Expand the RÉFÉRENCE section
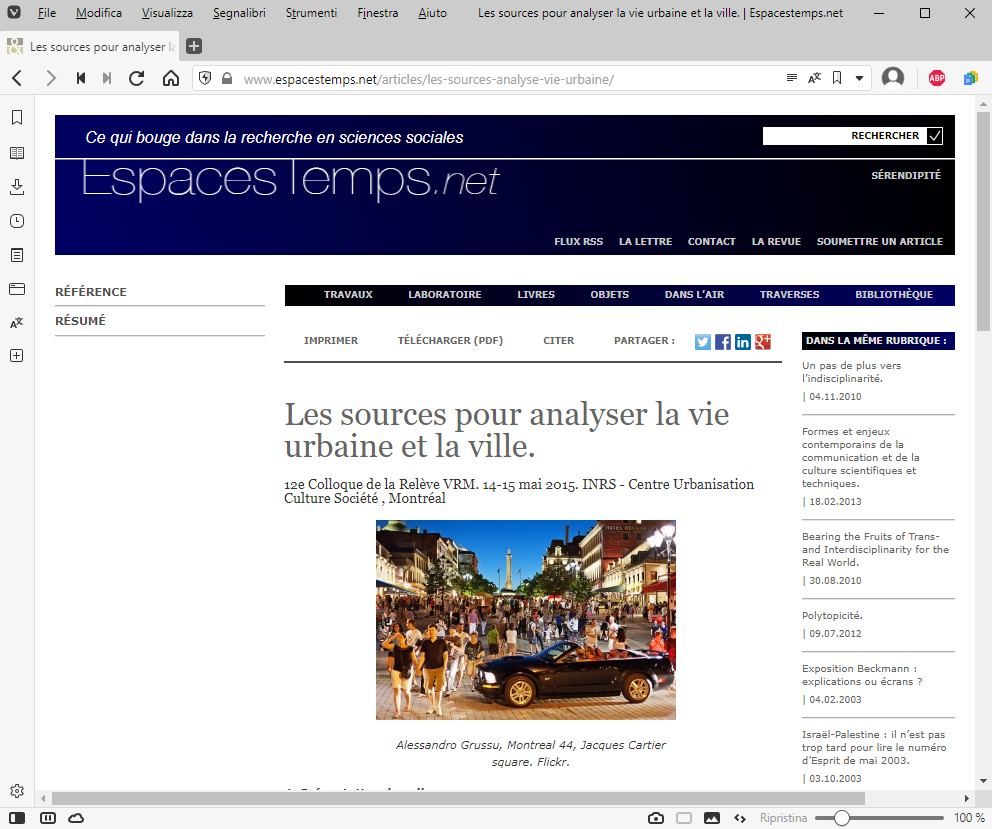 point(90,292)
